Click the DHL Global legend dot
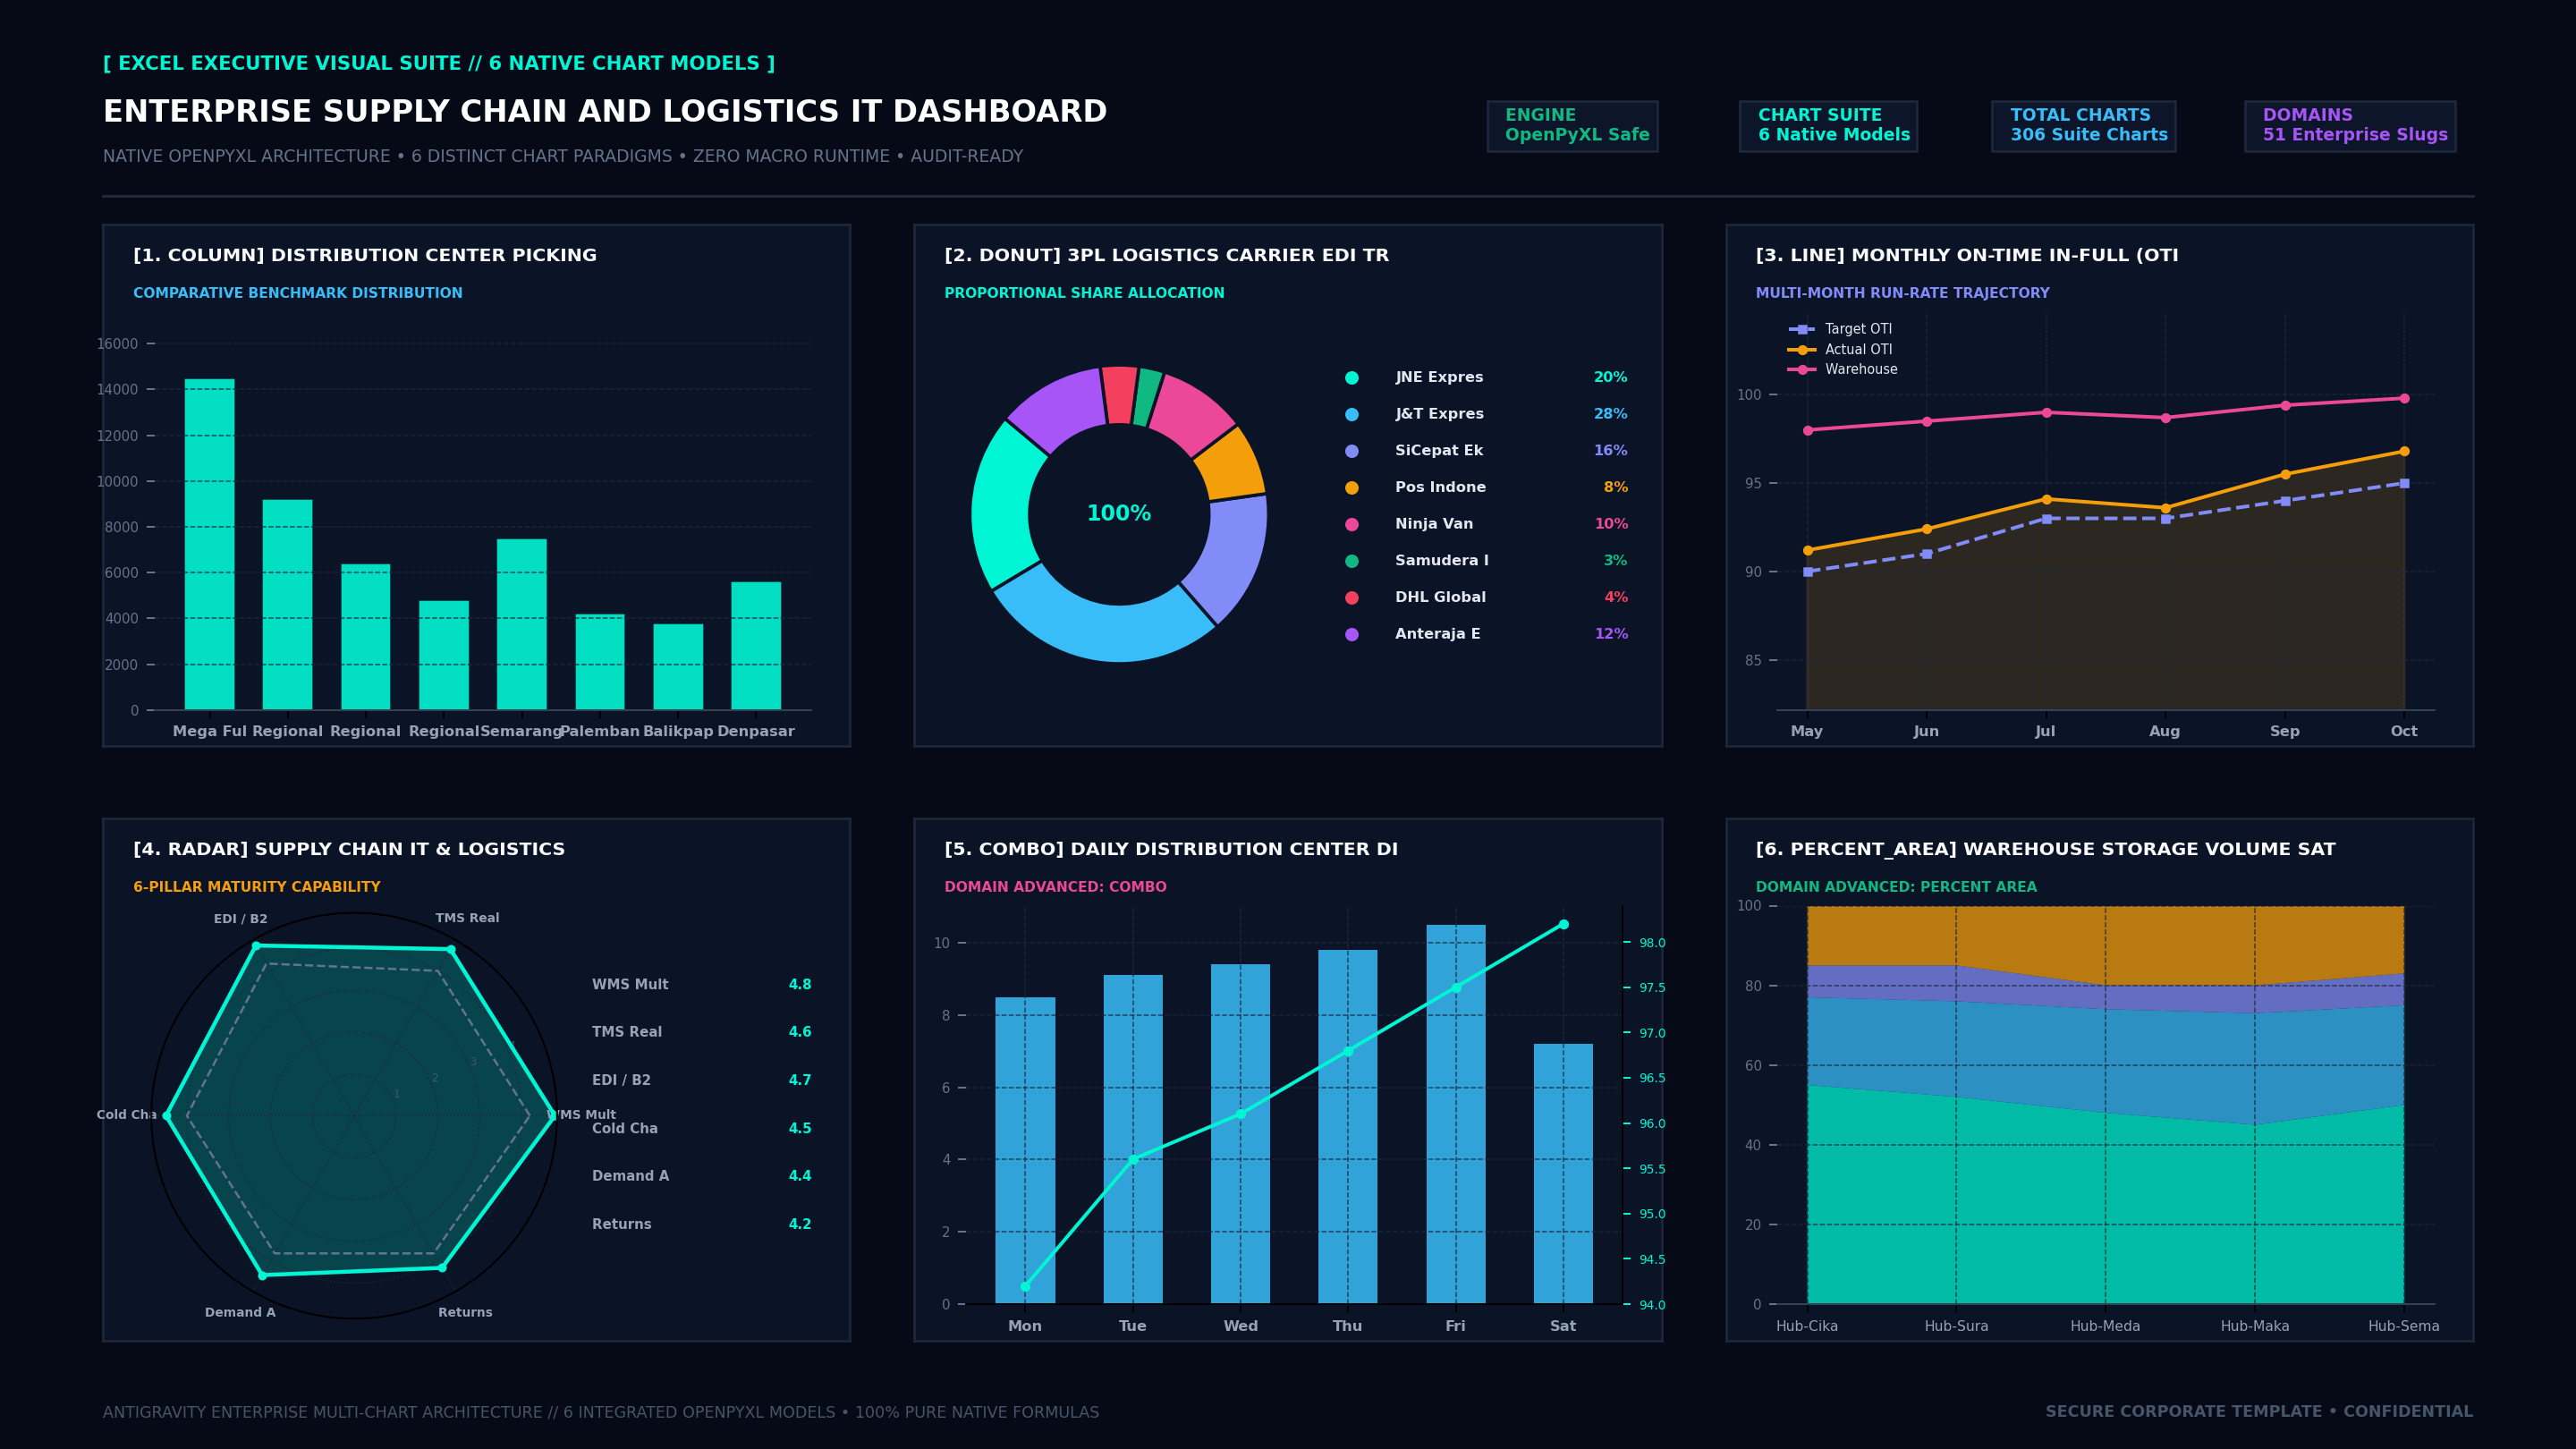Screen dimensions: 2576x1449 (x=1352, y=598)
